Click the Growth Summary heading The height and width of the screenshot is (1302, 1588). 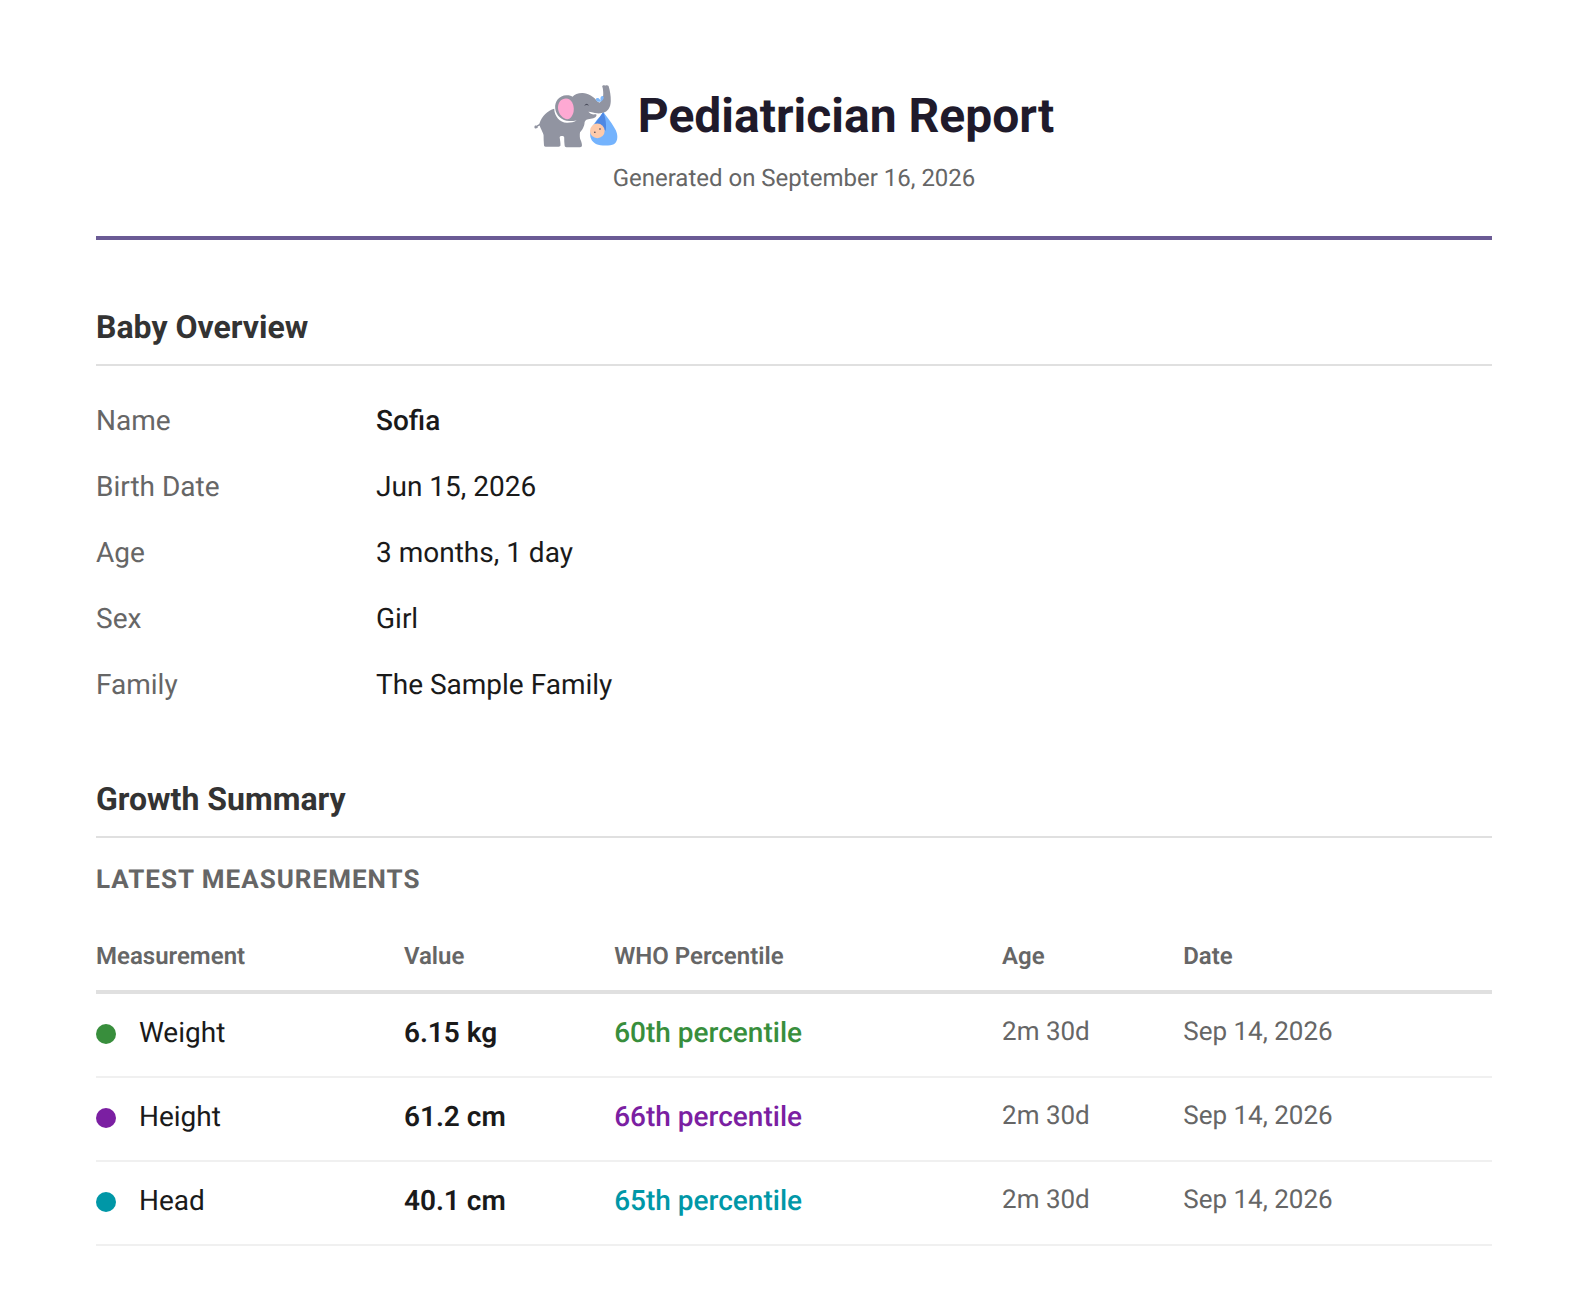(x=221, y=799)
